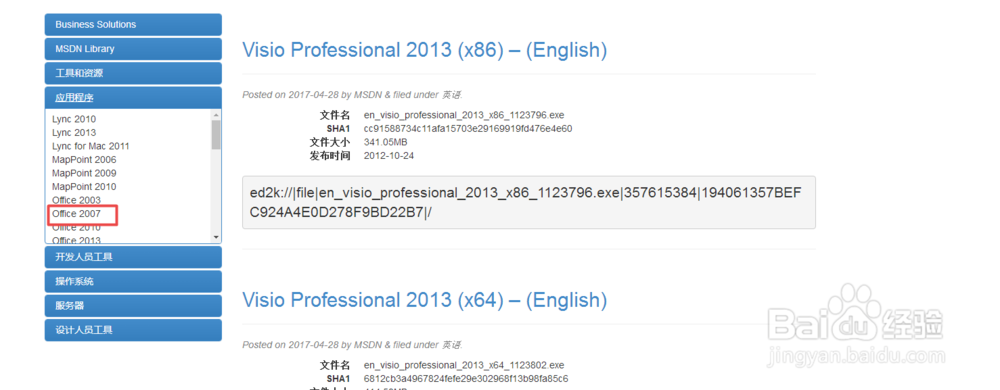Screen dimensions: 1000x390
Task: Select Lync 2010 in the list
Action: (74, 119)
